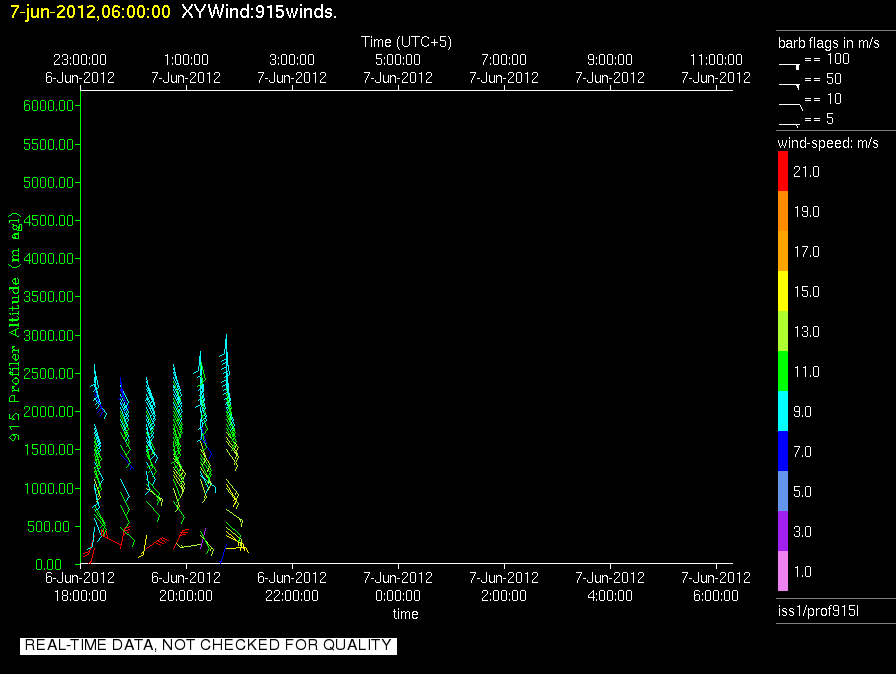Pick the purple 3.0 color bar segment

pos(783,532)
